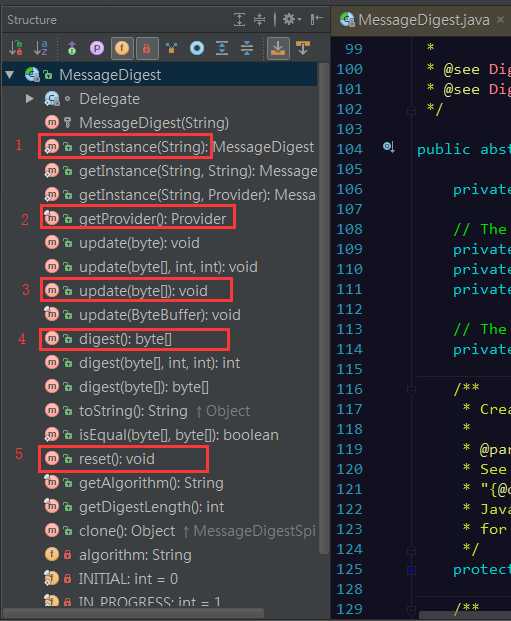
Task: Click Structure panel horizontal scrollbar
Action: point(133,613)
